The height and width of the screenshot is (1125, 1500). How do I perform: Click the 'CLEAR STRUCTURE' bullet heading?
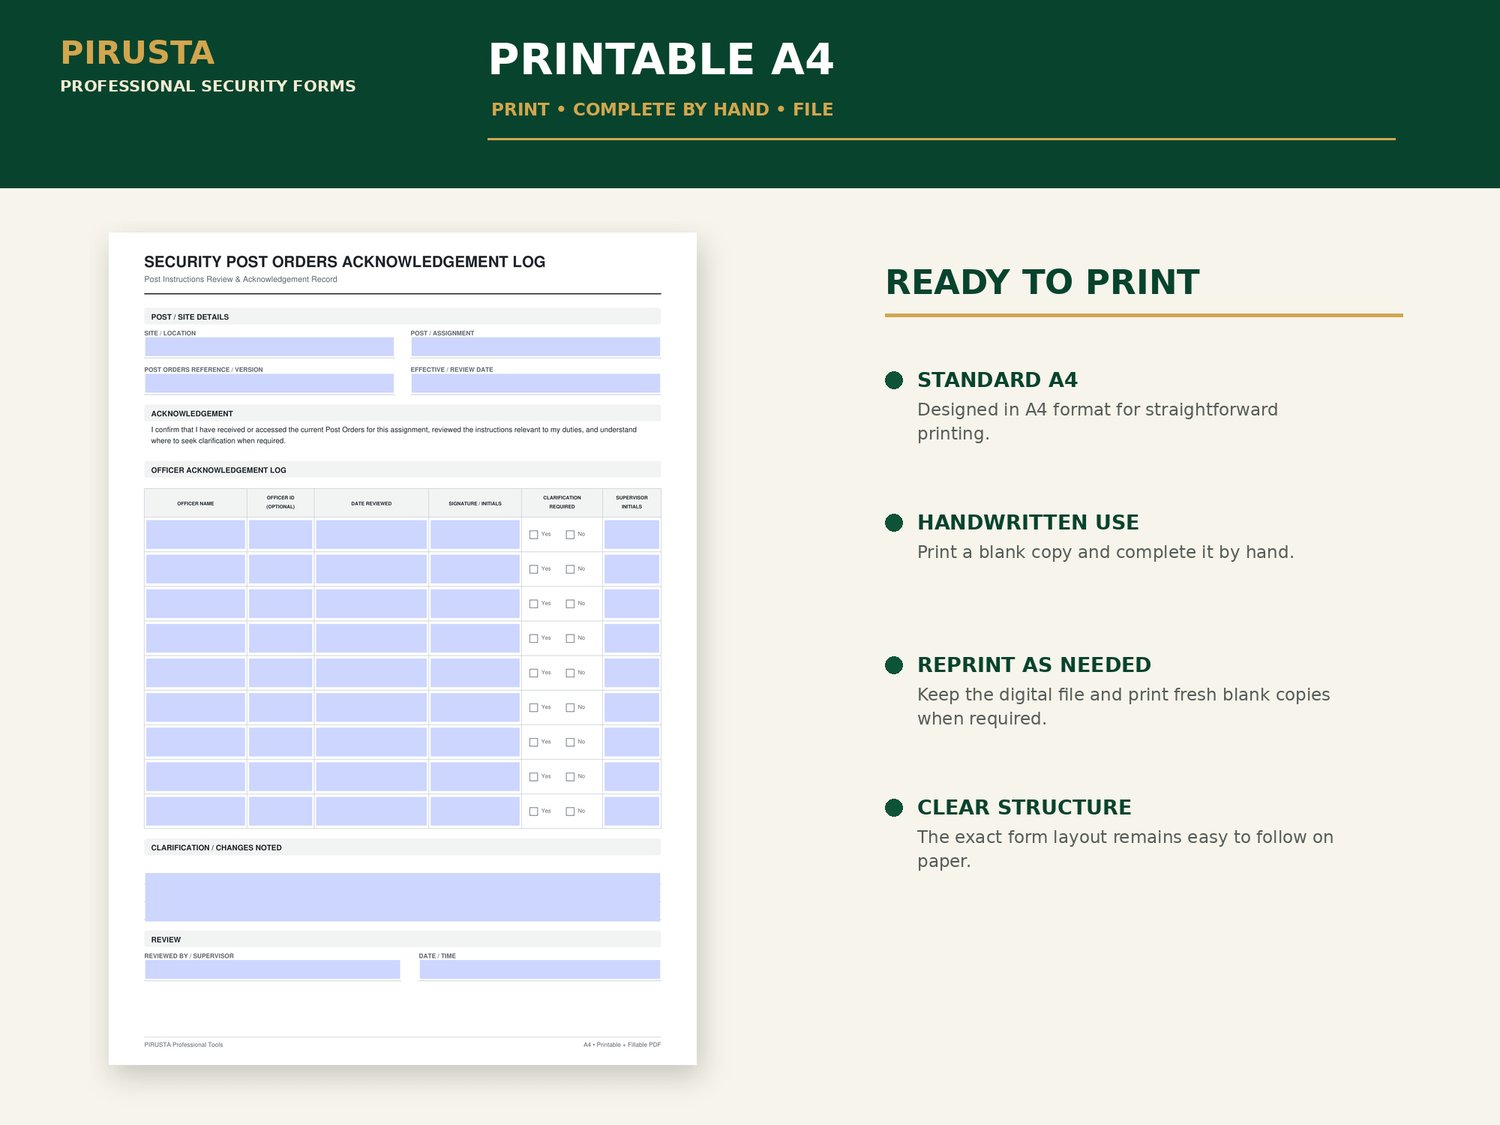click(x=1024, y=807)
